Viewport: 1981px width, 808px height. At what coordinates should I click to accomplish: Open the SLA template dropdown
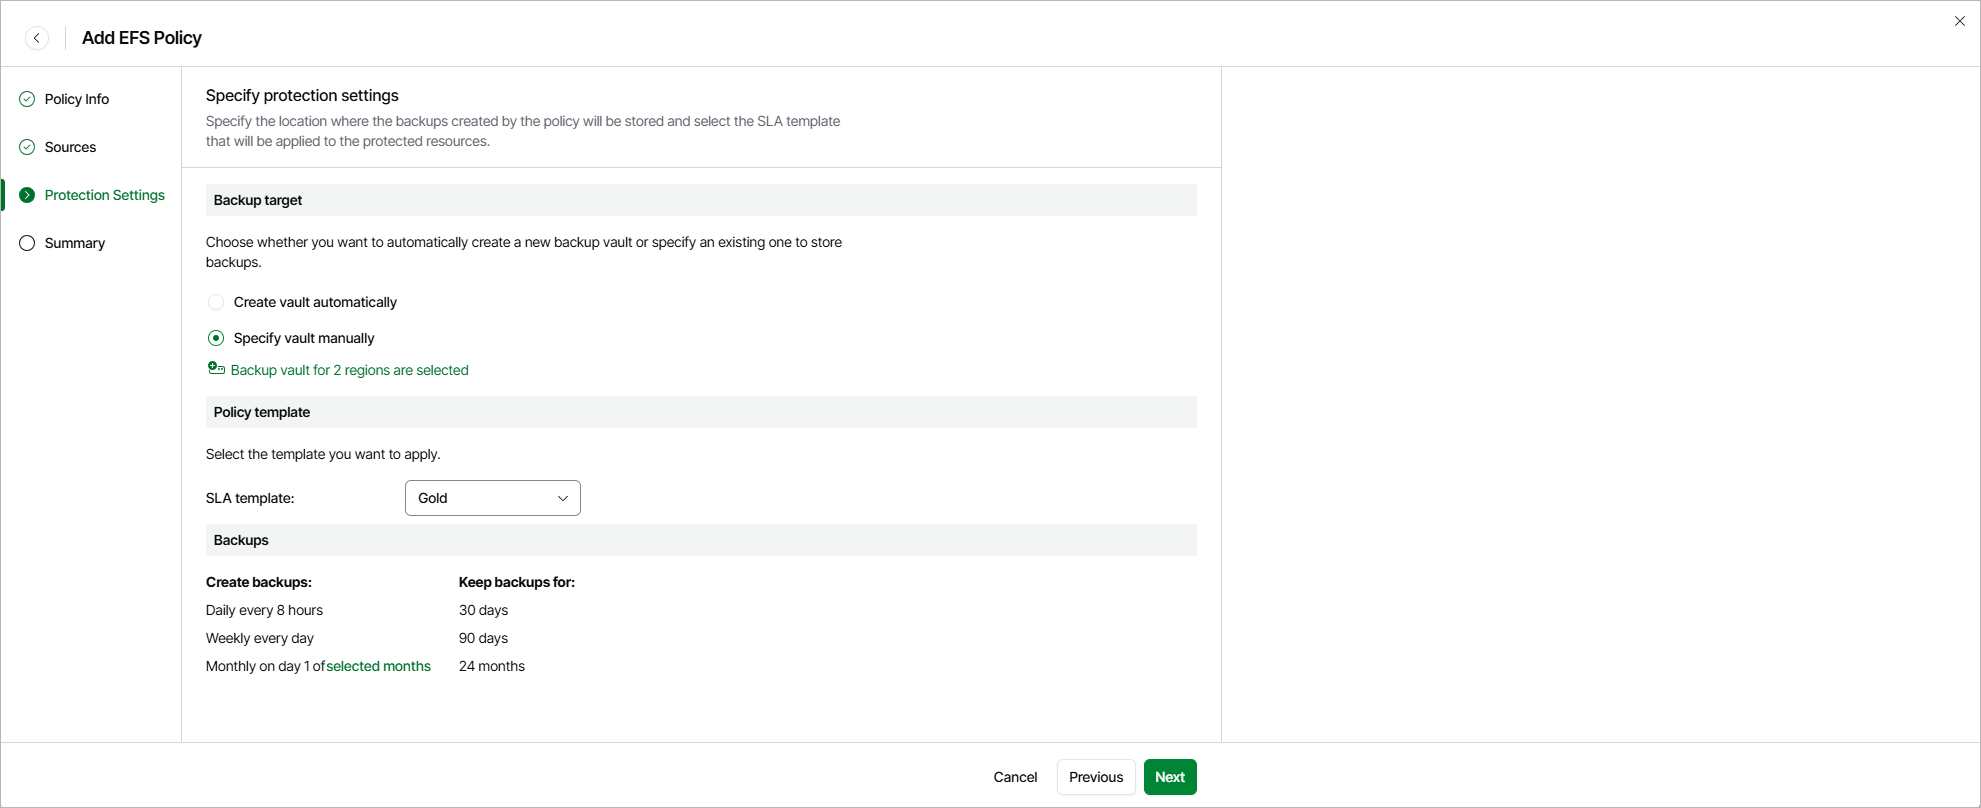[492, 498]
